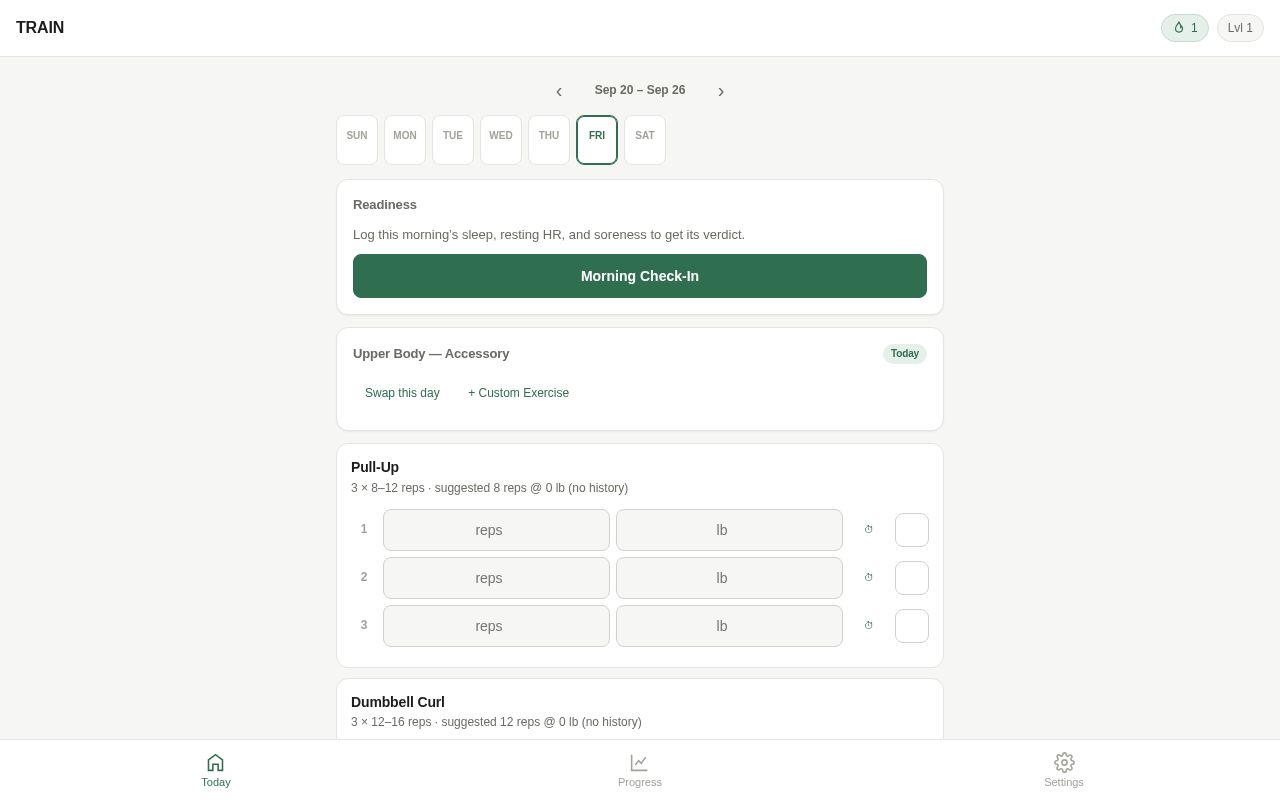This screenshot has width=1280, height=800.
Task: Start the Morning Check-In
Action: (640, 276)
